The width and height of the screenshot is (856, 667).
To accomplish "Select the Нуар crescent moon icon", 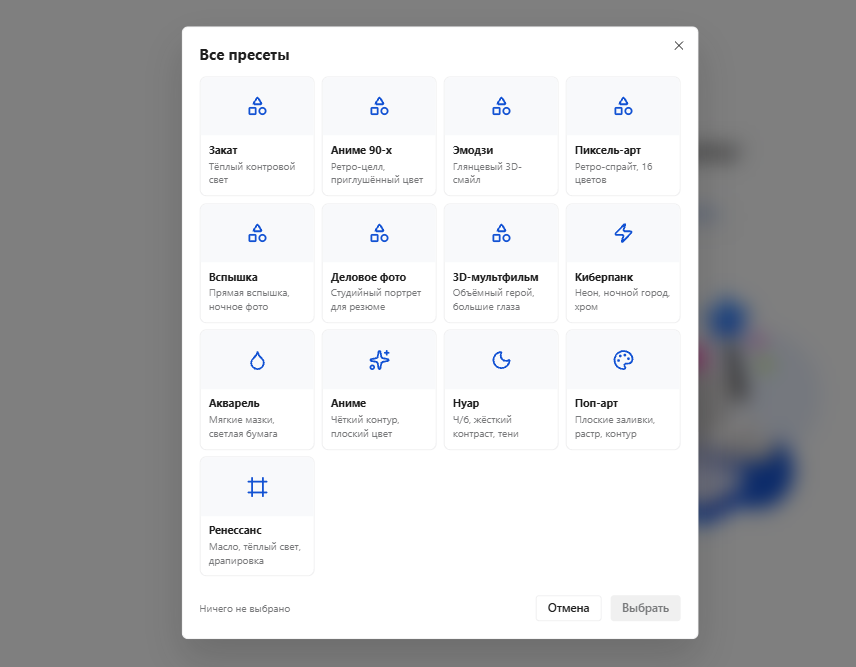I will (501, 360).
